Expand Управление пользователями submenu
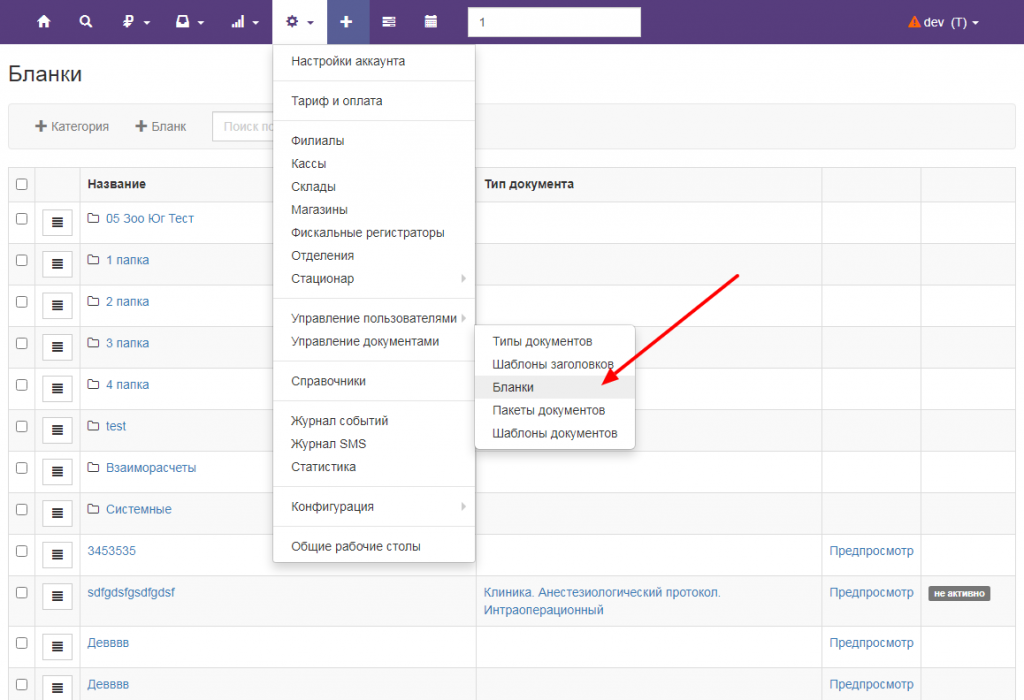 point(374,319)
